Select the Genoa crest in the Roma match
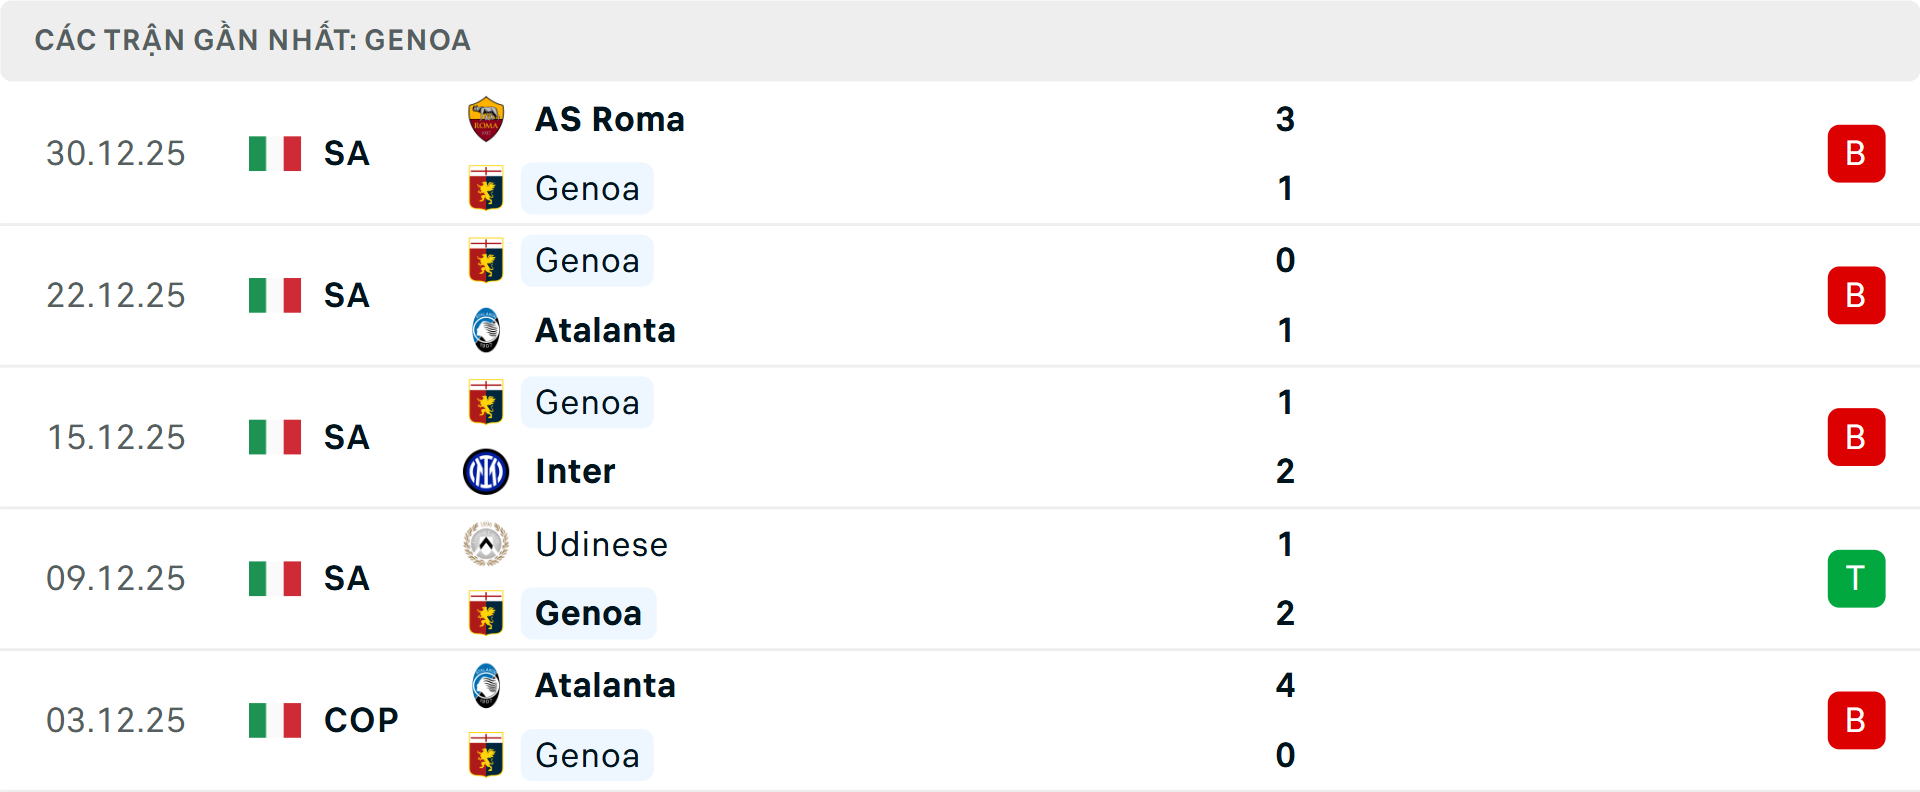The width and height of the screenshot is (1920, 792). pyautogui.click(x=486, y=188)
